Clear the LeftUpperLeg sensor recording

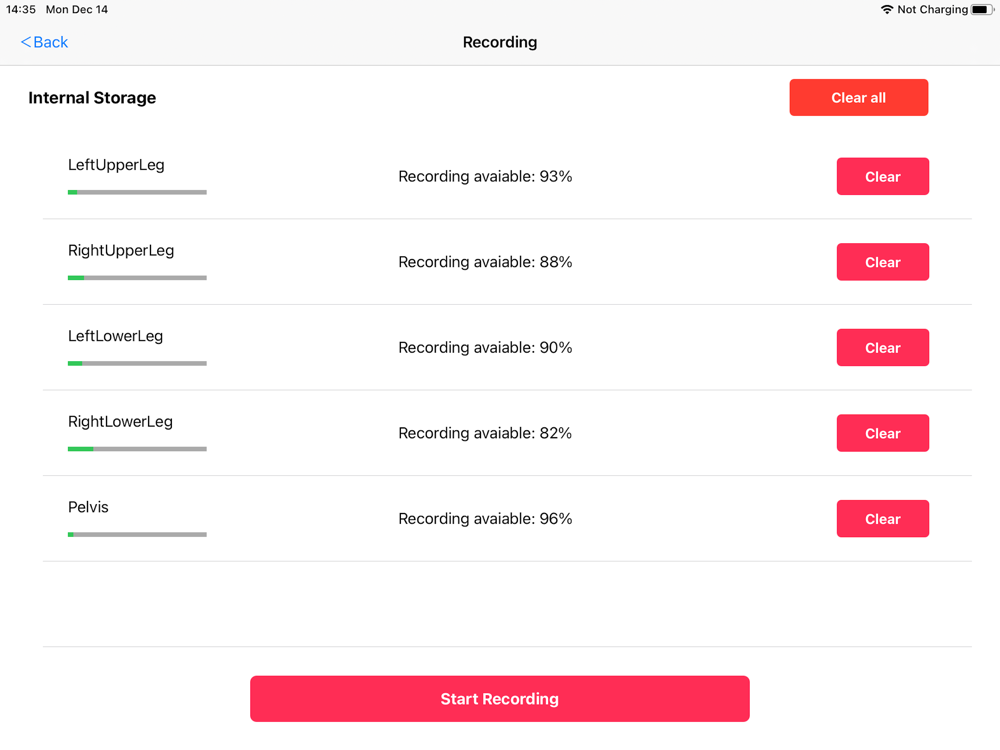point(882,177)
